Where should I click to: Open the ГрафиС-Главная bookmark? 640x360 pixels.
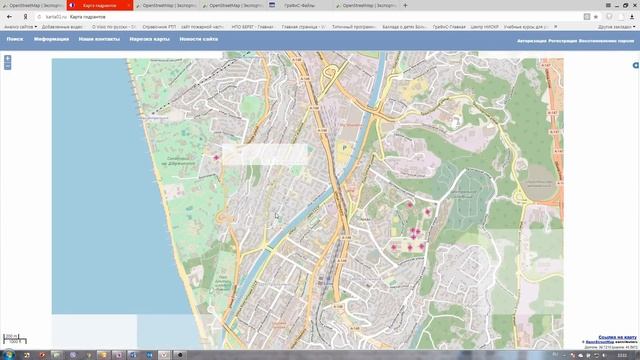449,27
